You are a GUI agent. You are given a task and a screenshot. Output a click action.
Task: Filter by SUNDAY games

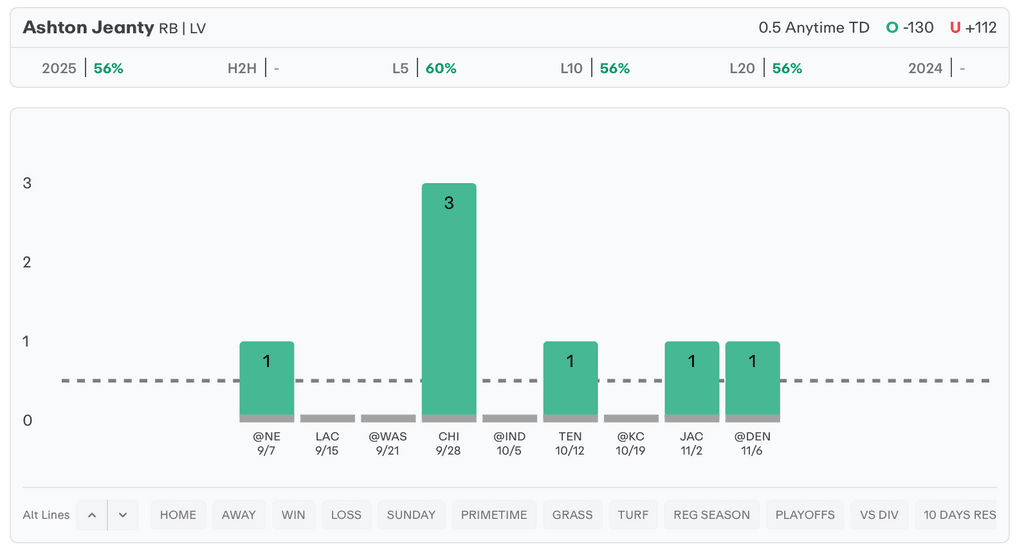[x=411, y=515]
